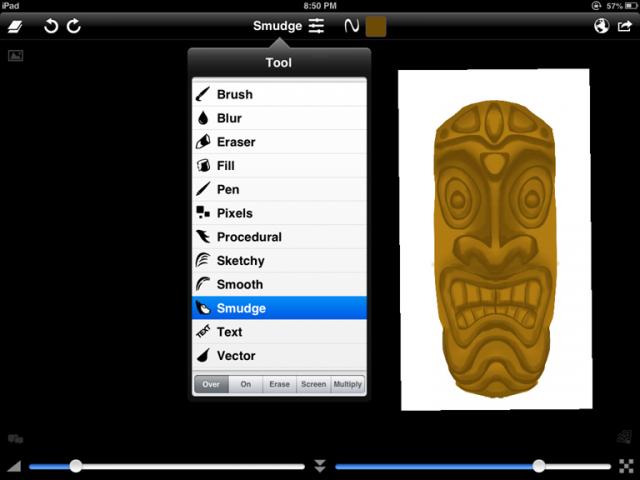Open the Smudge tool dropdown title
The width and height of the screenshot is (640, 480).
point(277,26)
